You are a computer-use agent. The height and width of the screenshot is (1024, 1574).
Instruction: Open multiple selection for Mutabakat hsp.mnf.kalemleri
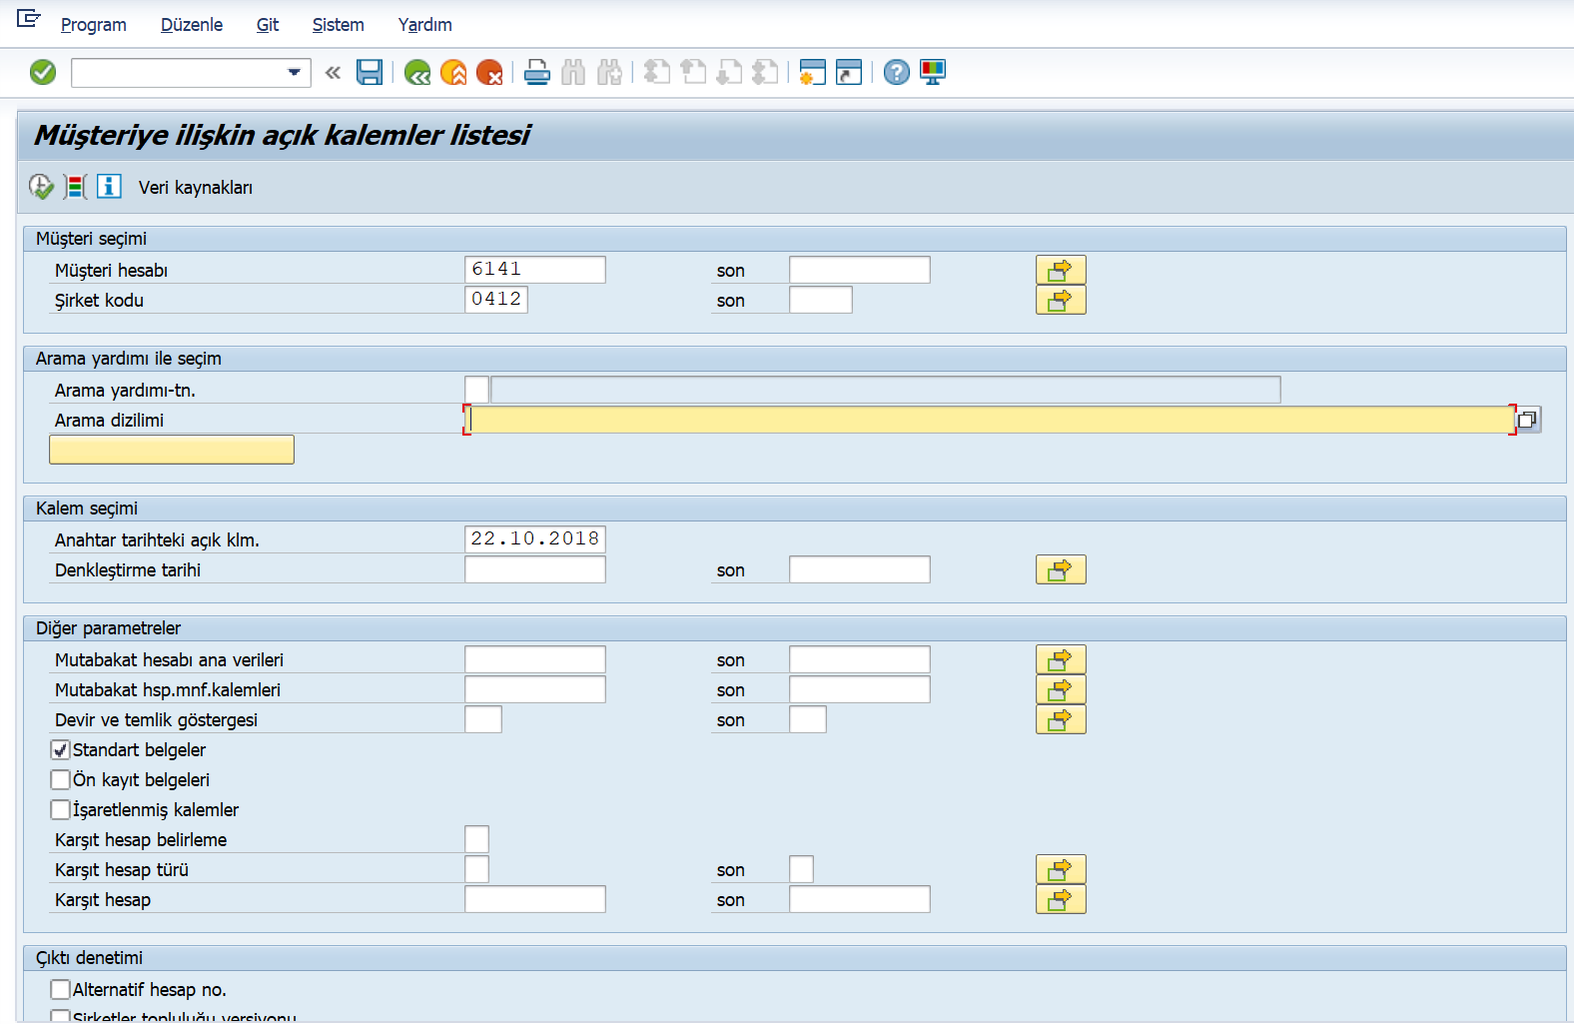(x=1060, y=690)
